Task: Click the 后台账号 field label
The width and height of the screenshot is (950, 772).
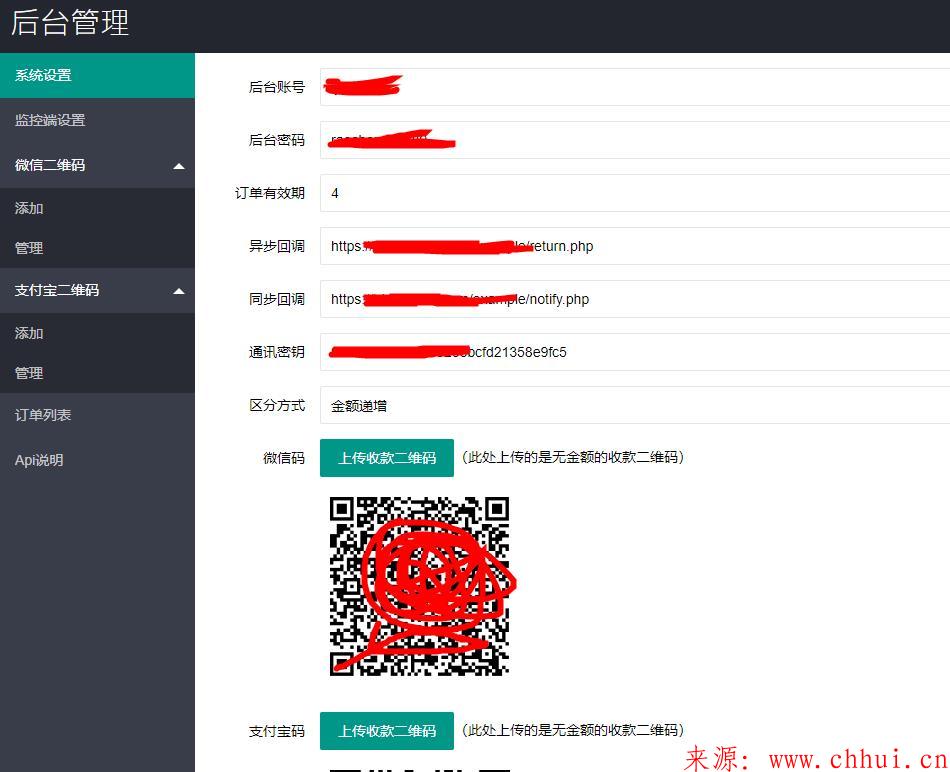Action: (x=277, y=87)
